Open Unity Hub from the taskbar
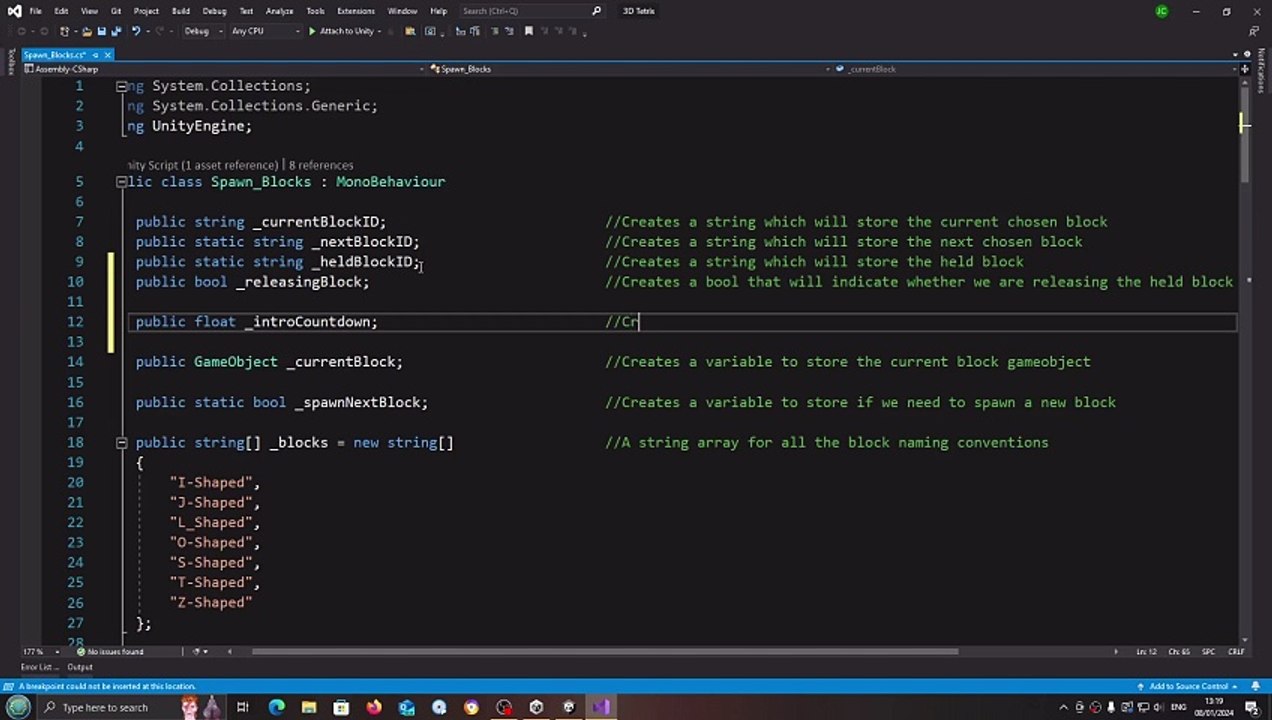1272x720 pixels. pyautogui.click(x=536, y=707)
